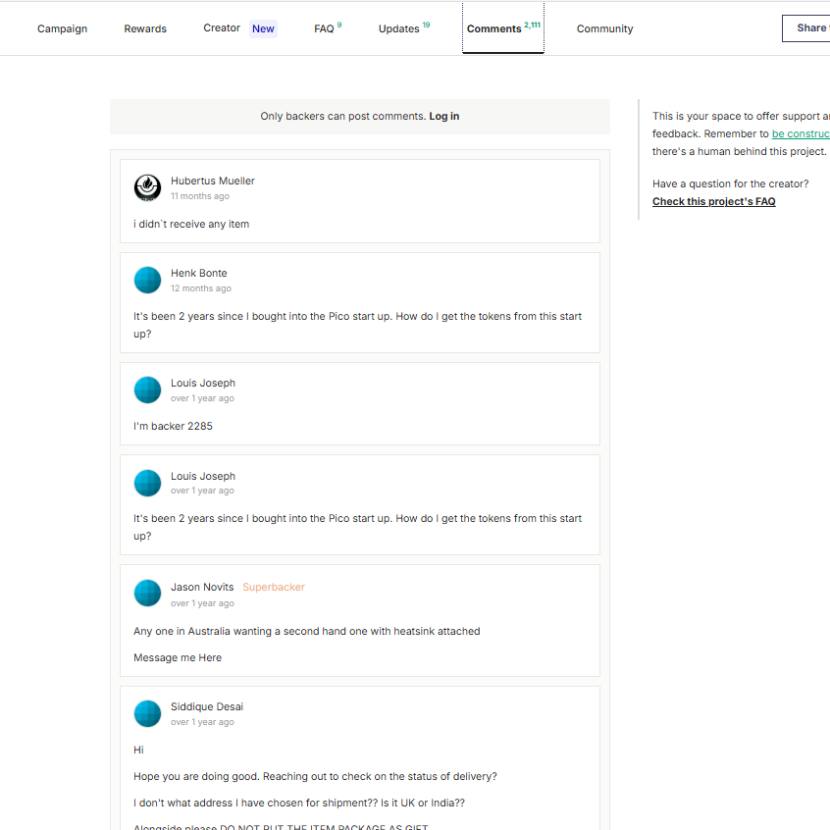This screenshot has height=830, width=830.
Task: Open the Creator tab
Action: point(221,28)
